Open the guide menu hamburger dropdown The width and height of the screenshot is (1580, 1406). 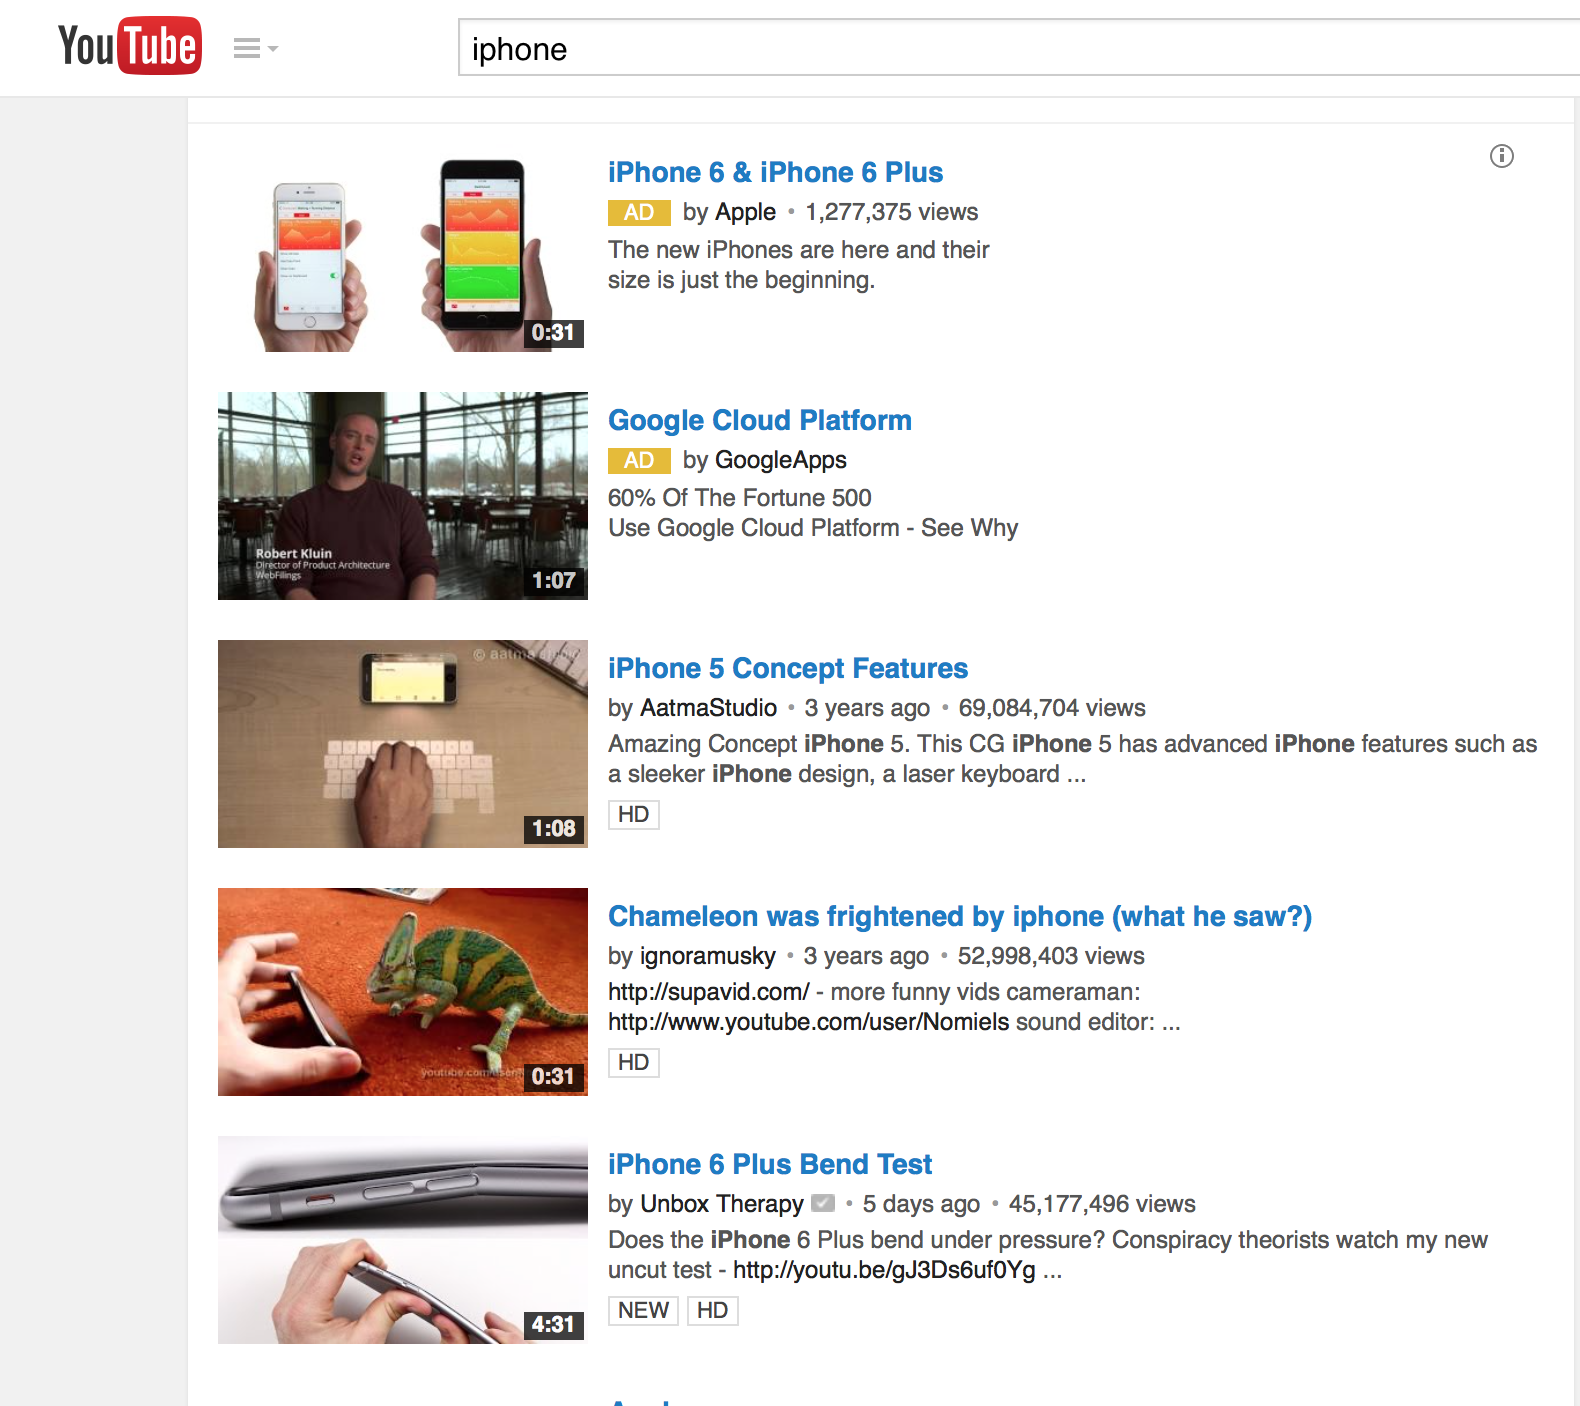tap(255, 48)
